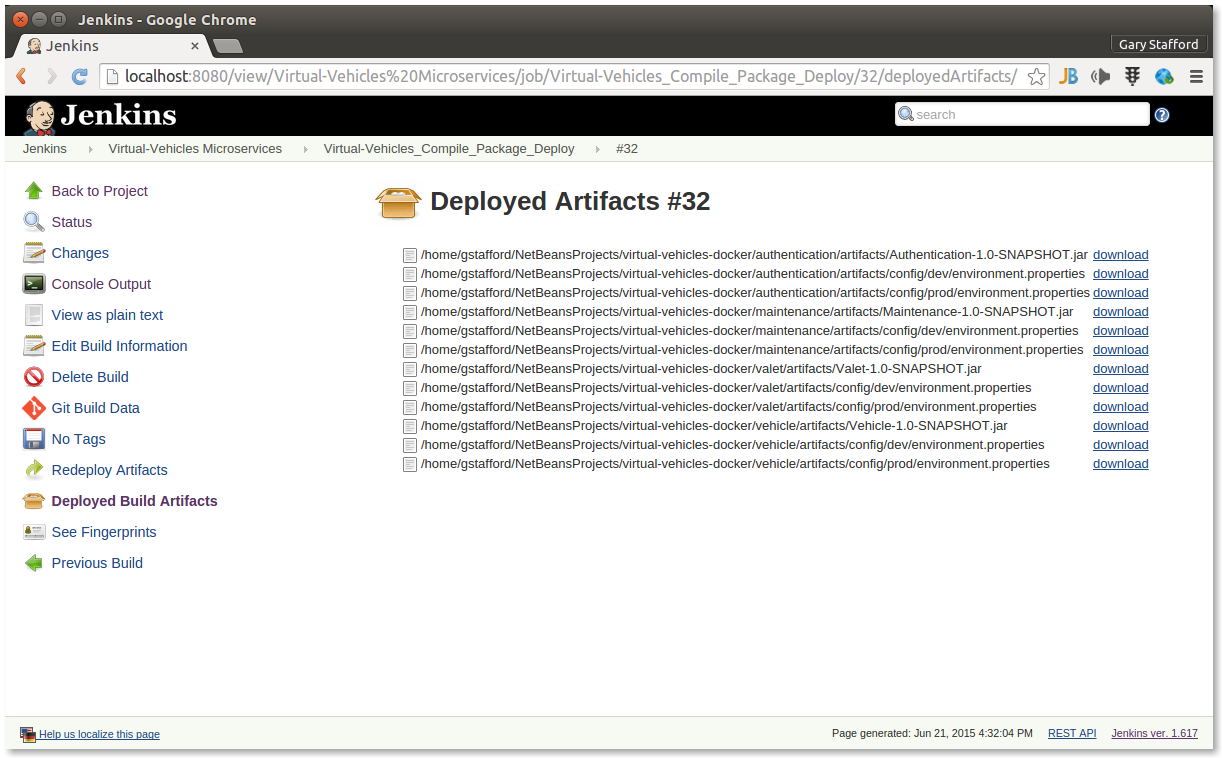Image resolution: width=1222 pixels, height=758 pixels.
Task: Download maintenance prod environment.properties
Action: (1120, 350)
